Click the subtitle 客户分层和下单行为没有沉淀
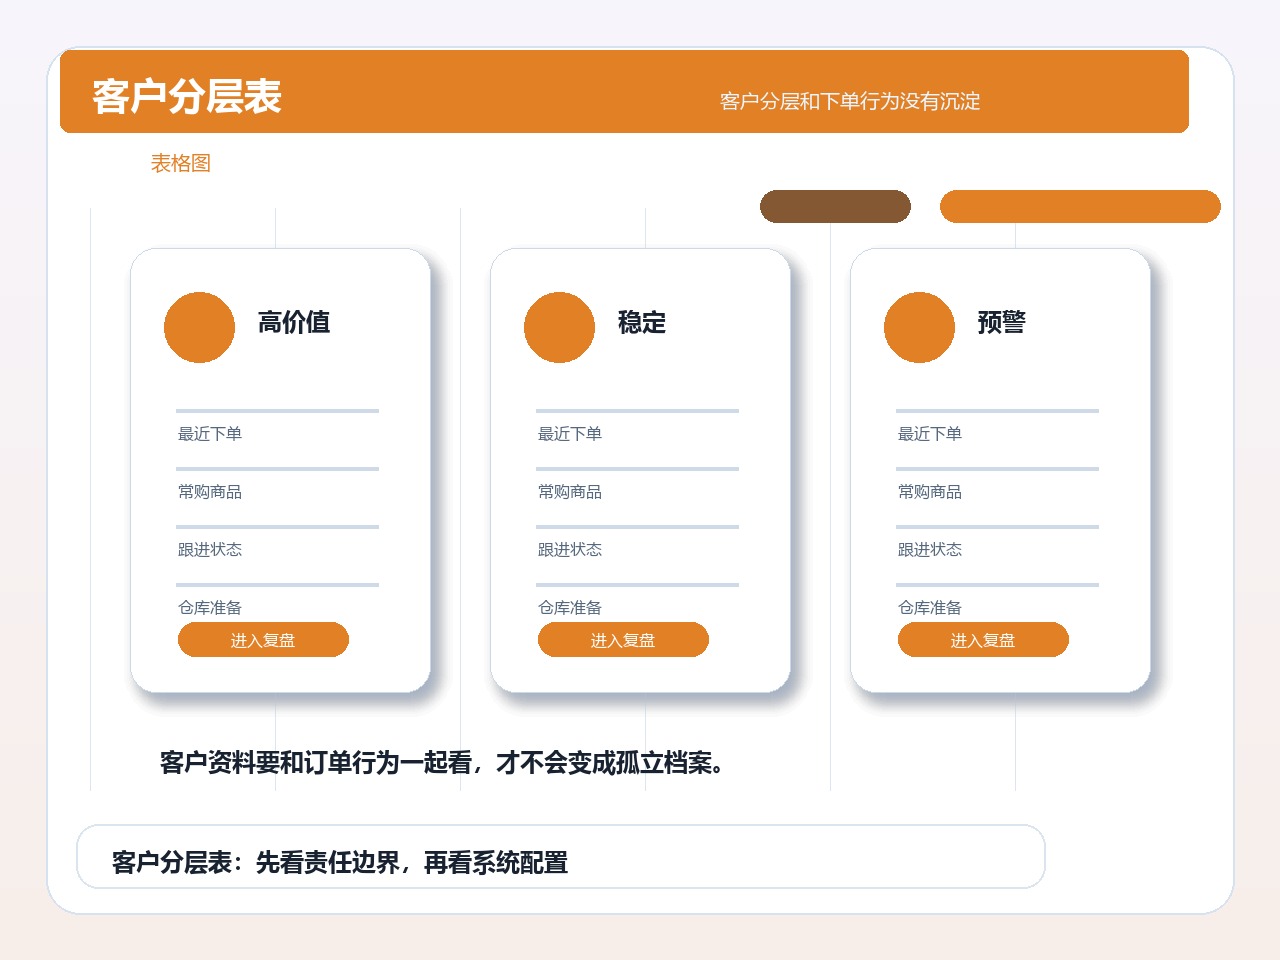Screen dimensions: 1280x960 tap(850, 101)
